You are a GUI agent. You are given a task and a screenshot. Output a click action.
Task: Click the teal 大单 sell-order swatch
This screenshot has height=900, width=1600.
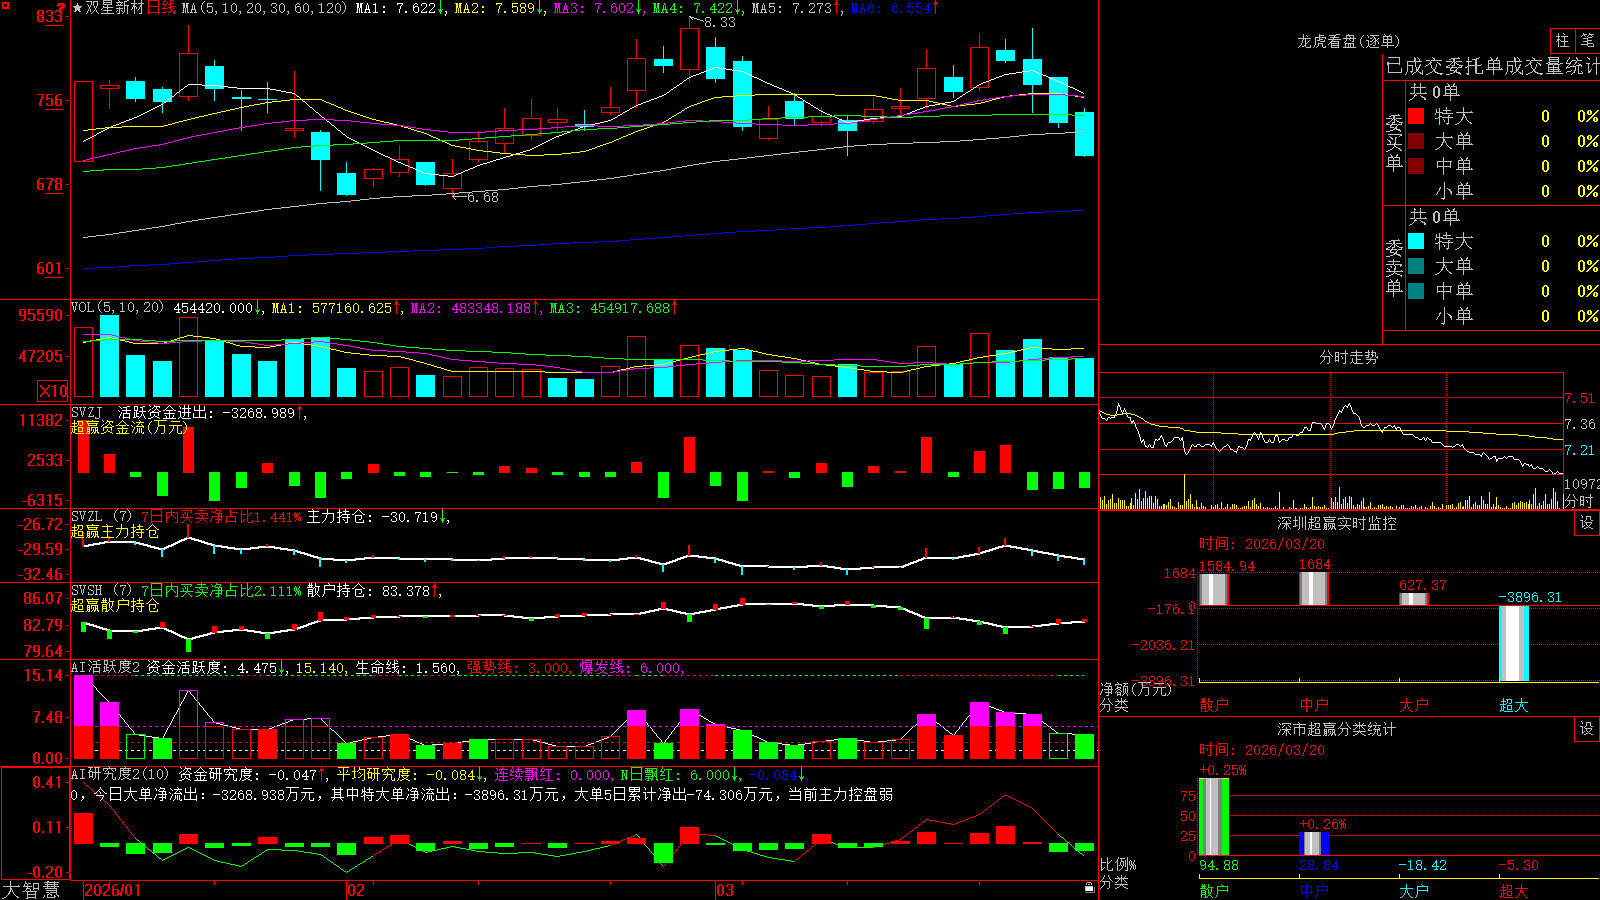pos(1416,266)
